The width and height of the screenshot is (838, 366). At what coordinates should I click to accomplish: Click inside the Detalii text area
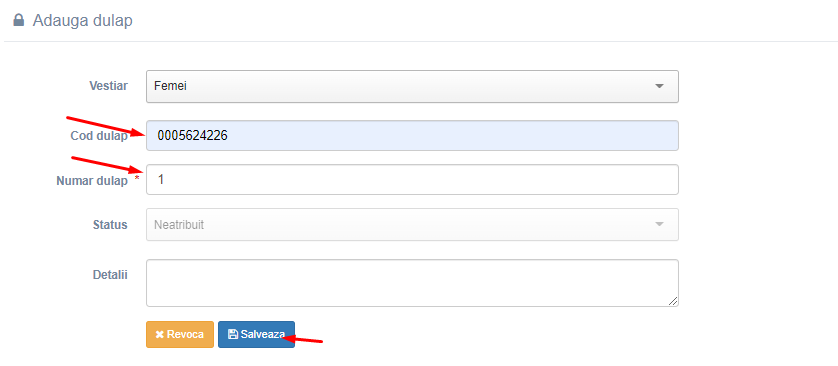(412, 283)
